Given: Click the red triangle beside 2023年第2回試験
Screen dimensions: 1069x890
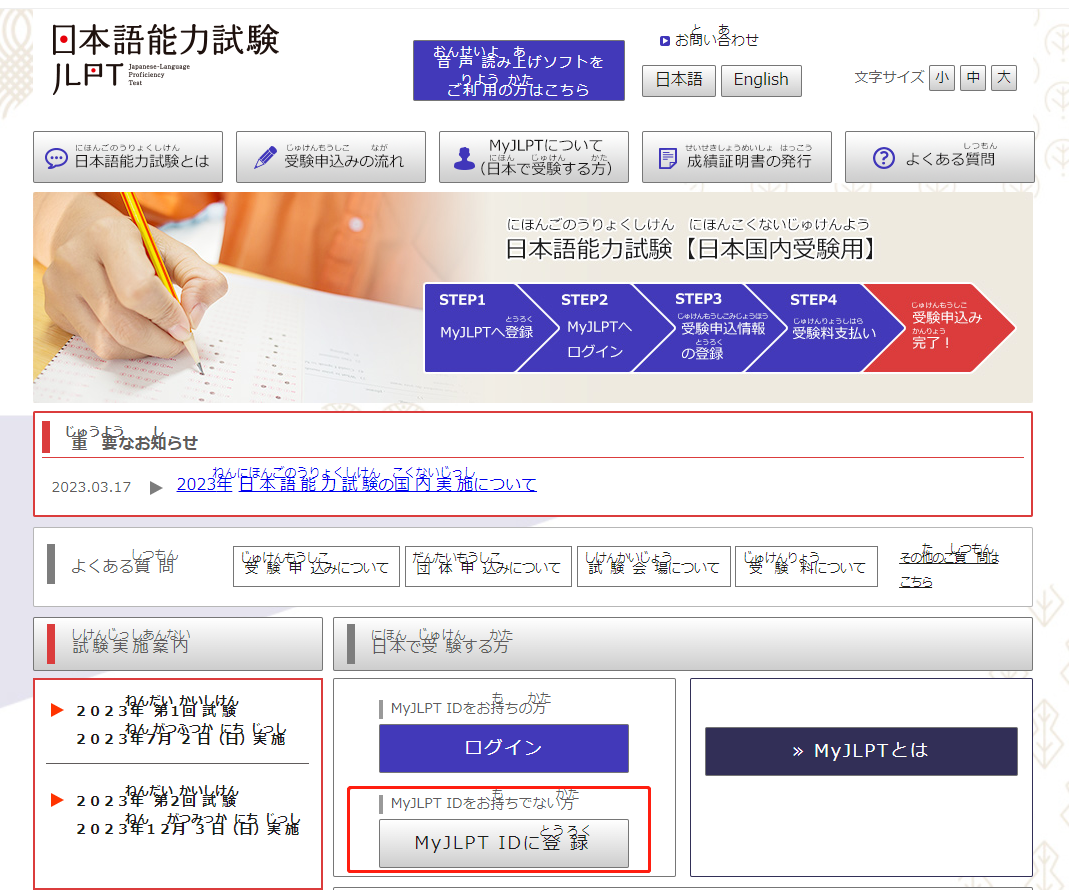Looking at the screenshot, I should click(x=58, y=800).
